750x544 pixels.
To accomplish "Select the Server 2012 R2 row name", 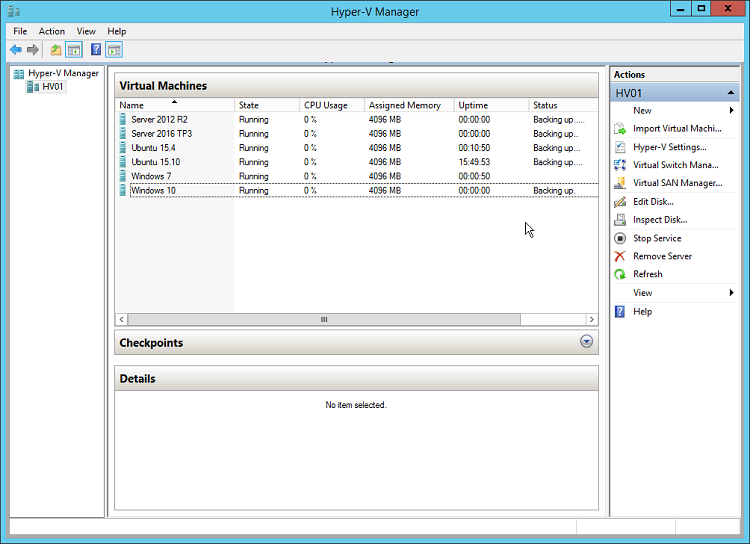I will click(x=159, y=120).
